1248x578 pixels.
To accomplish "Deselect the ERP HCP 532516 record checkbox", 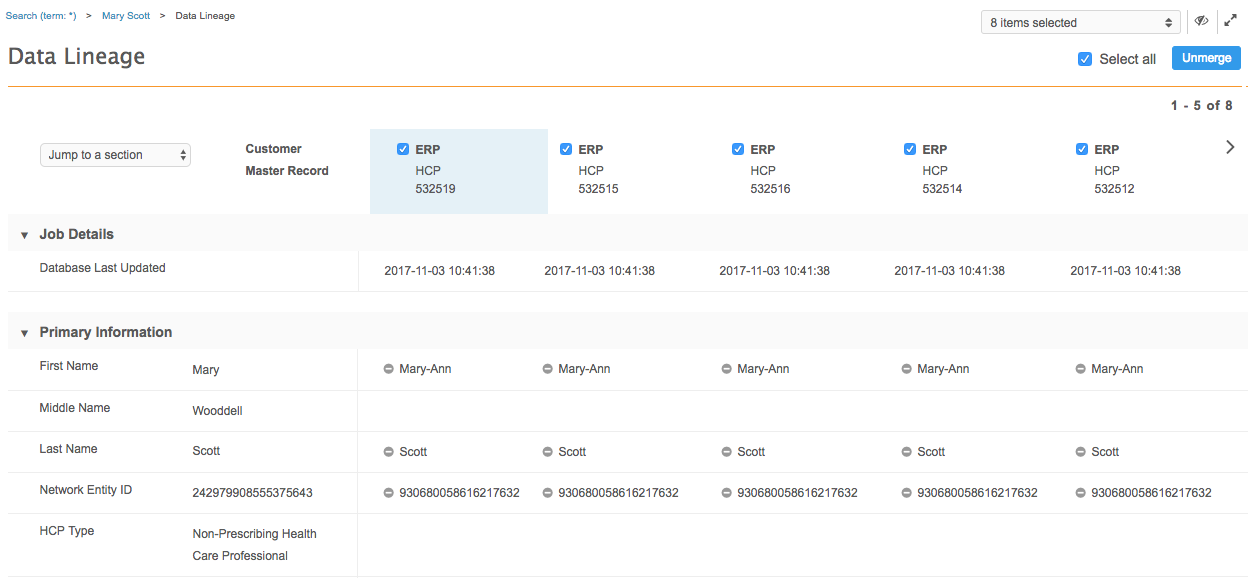I will point(738,149).
